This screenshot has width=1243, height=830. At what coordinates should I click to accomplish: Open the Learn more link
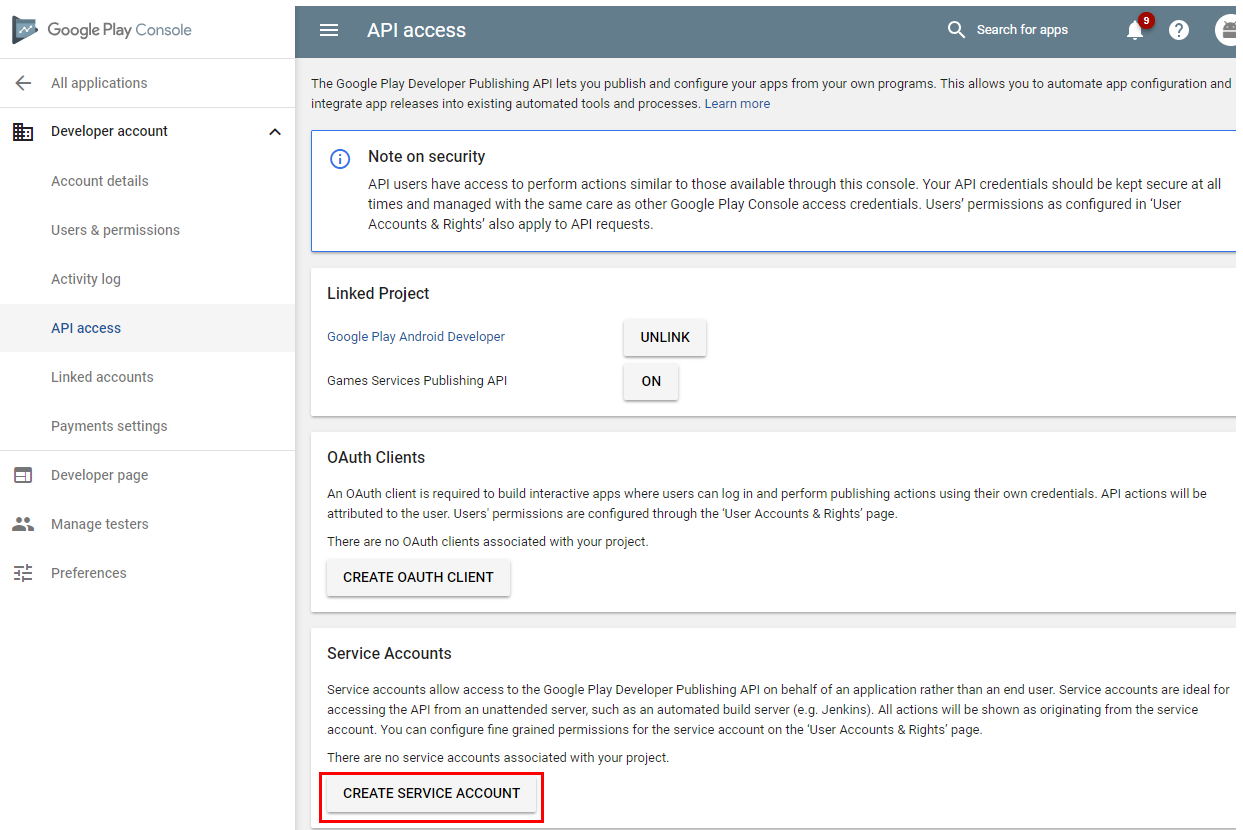coord(737,103)
